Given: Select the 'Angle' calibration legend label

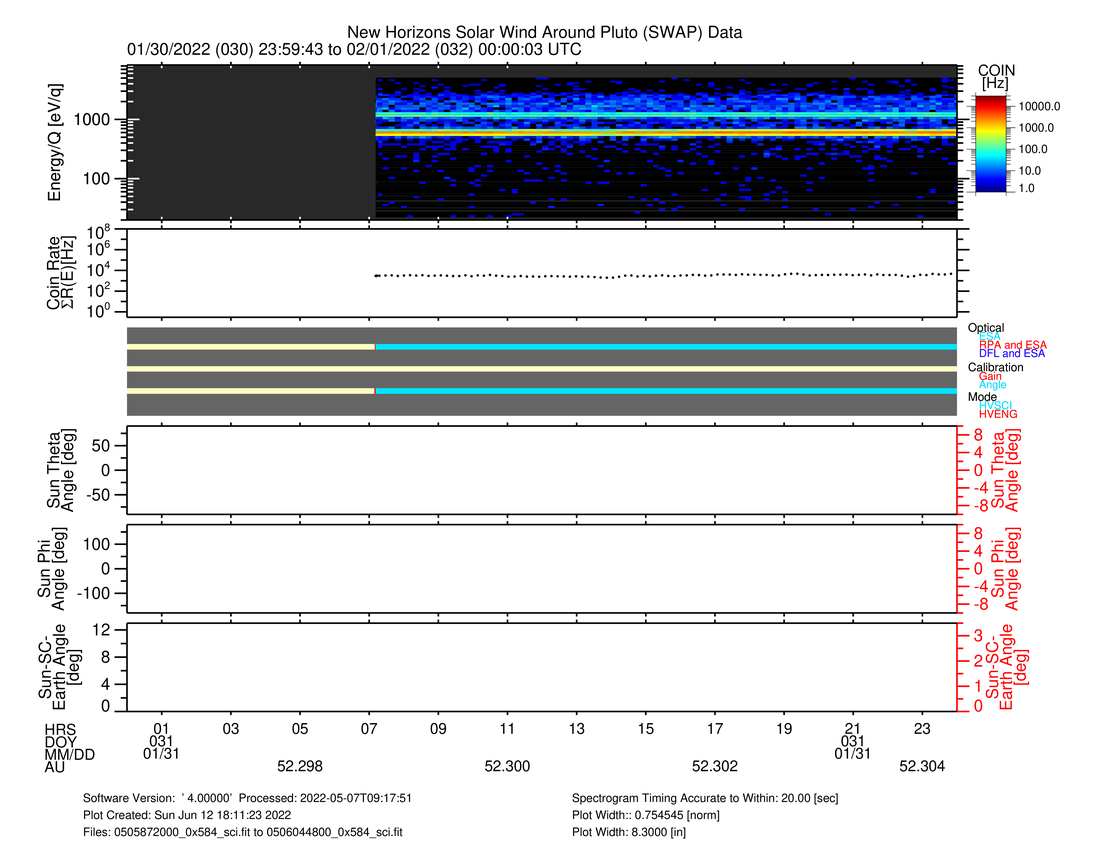Looking at the screenshot, I should tap(992, 385).
